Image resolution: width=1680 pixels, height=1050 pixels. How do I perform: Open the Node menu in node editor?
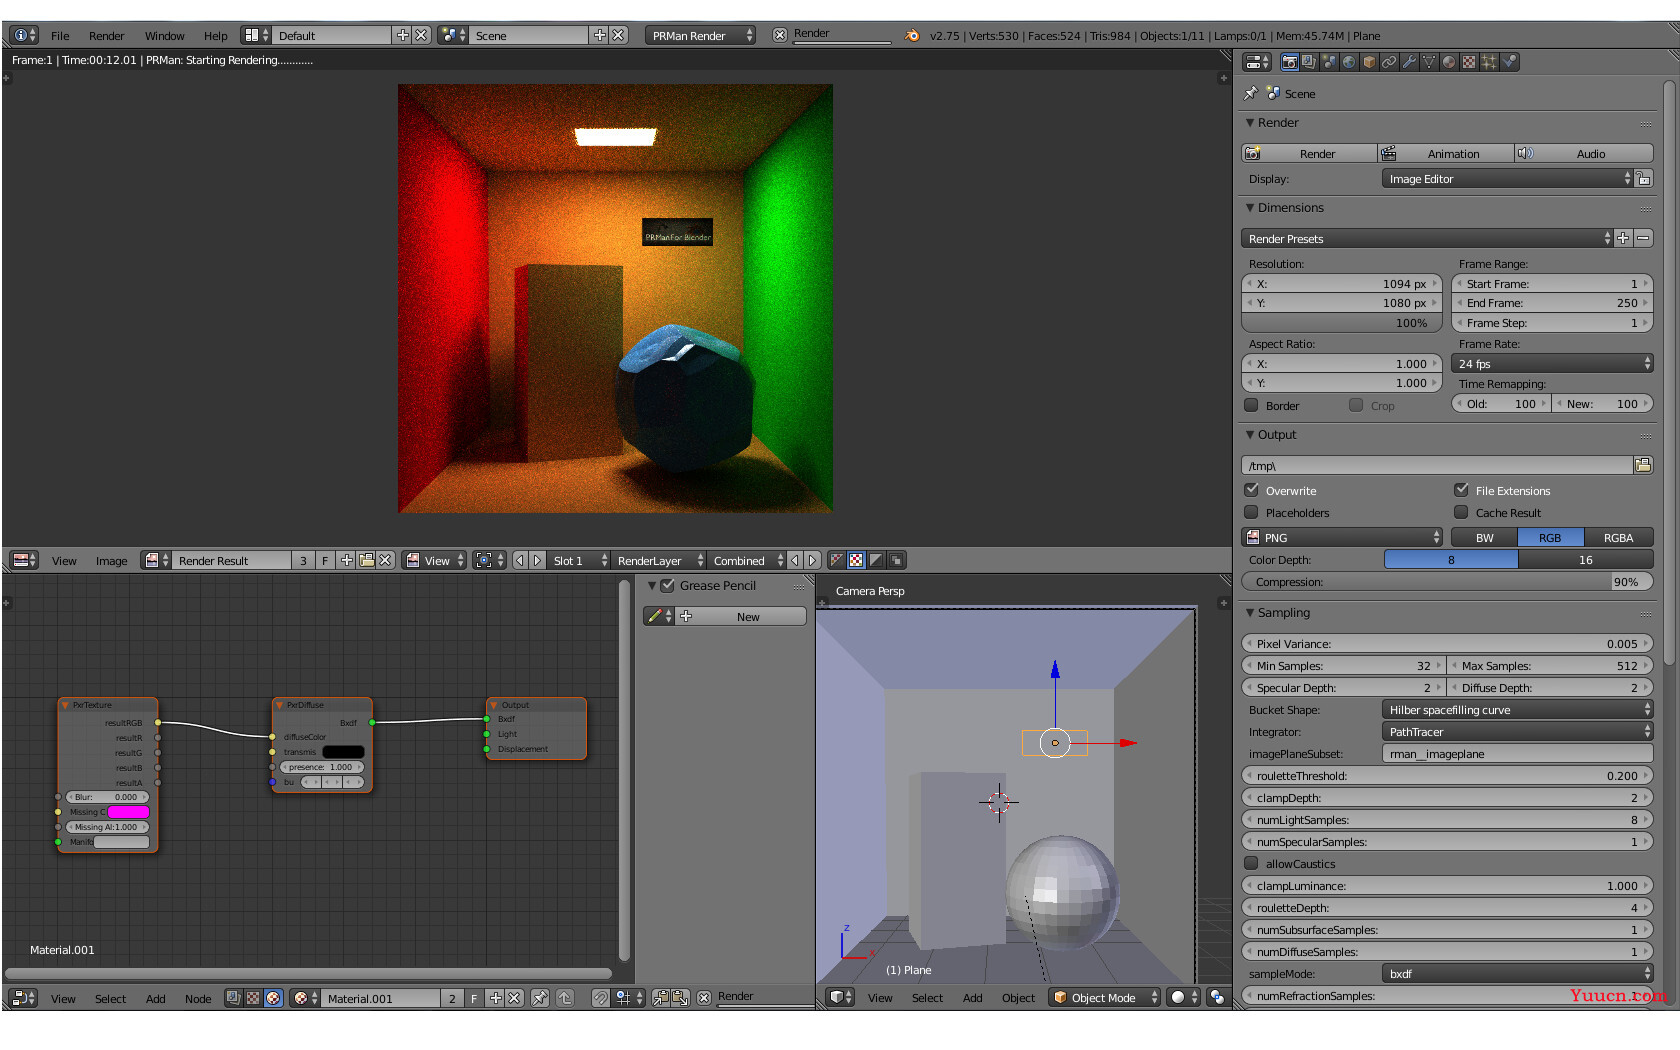[198, 998]
